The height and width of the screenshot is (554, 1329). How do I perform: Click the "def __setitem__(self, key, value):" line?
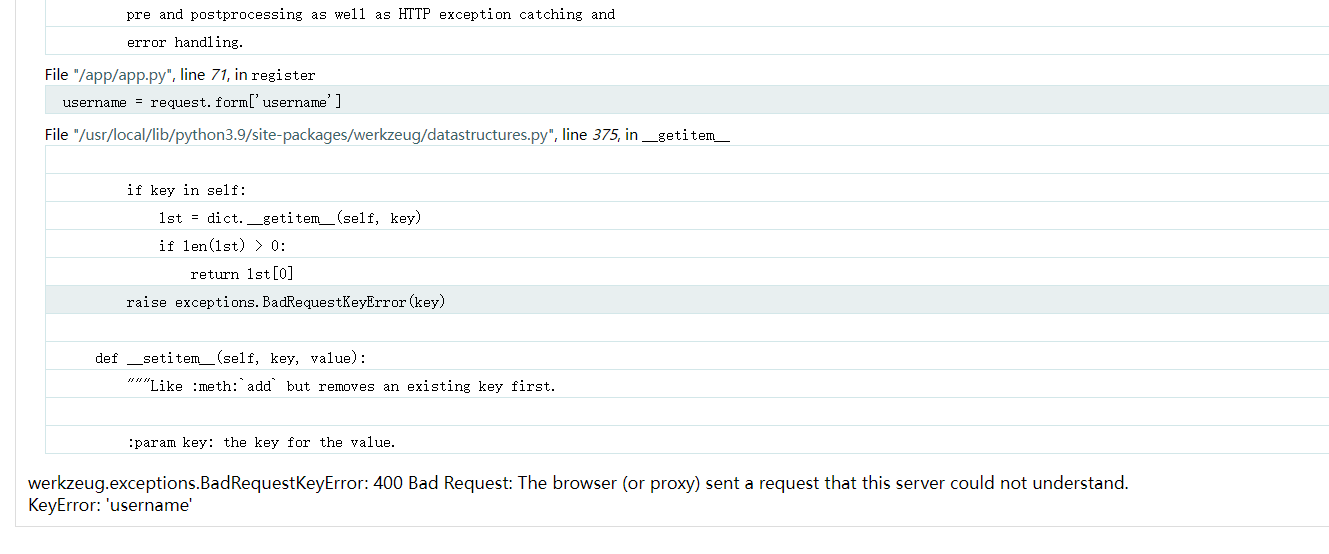coord(231,358)
